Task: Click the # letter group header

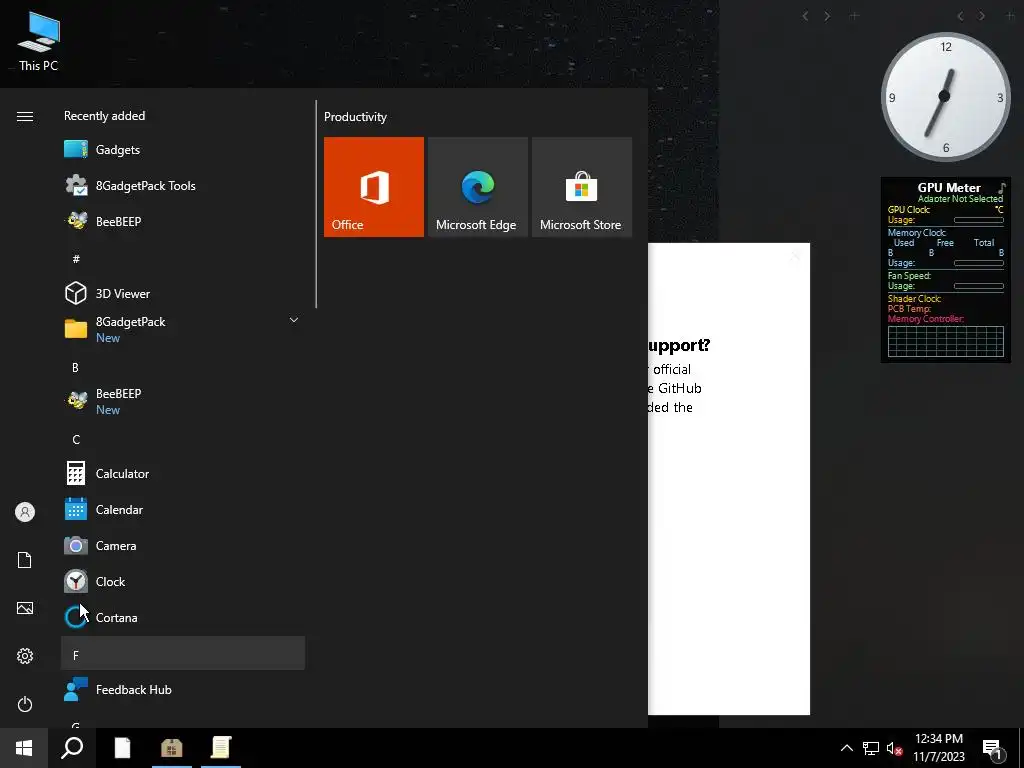Action: point(183,259)
